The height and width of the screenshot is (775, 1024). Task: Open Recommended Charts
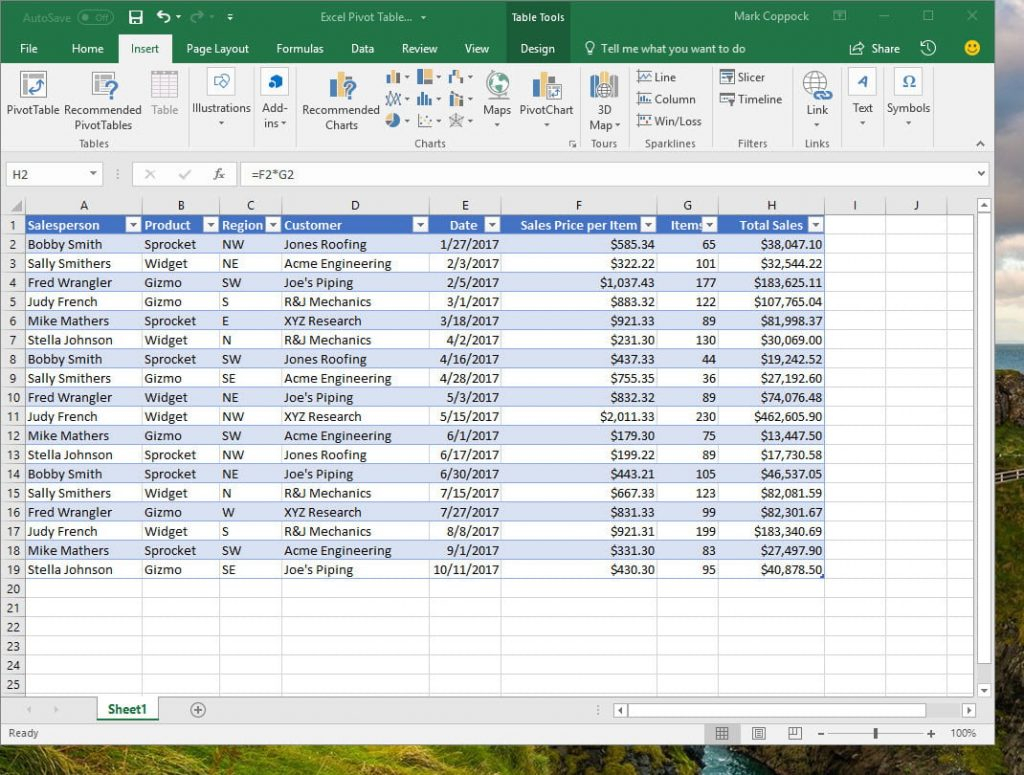point(340,96)
